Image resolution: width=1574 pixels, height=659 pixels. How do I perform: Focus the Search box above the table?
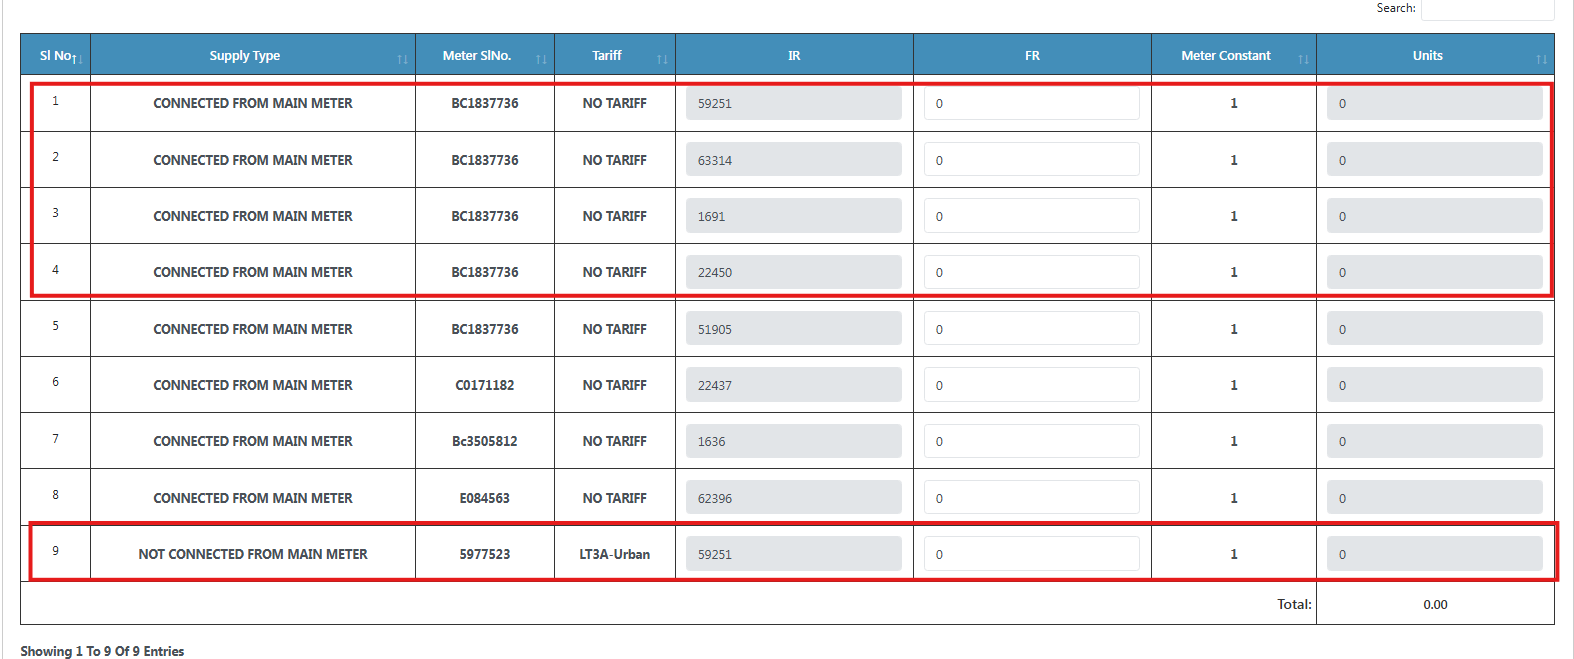(x=1487, y=9)
